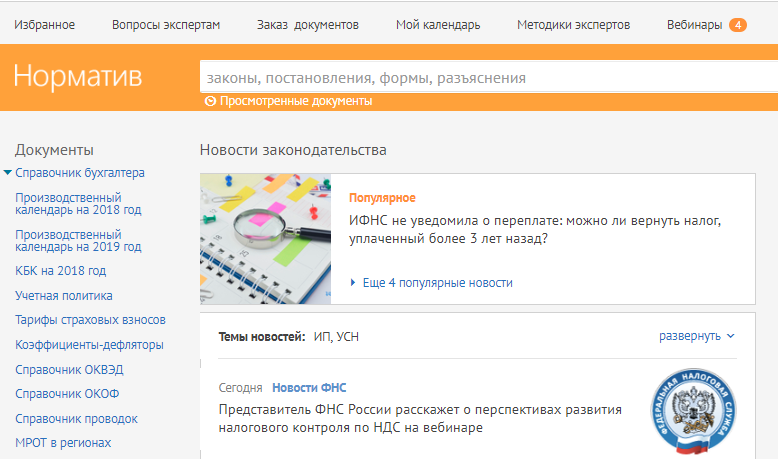778x459 pixels.
Task: Open Коэффициенты-дефляторы link
Action: click(89, 345)
